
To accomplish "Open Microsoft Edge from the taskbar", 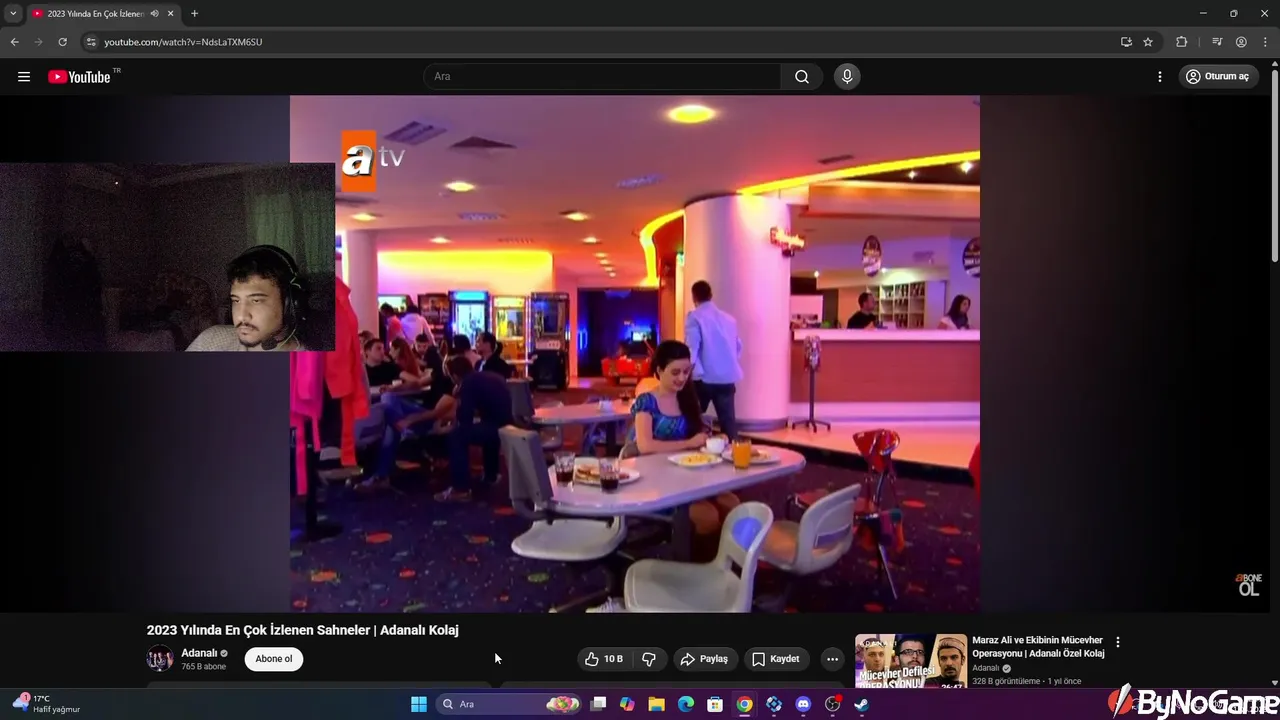I will coord(686,704).
